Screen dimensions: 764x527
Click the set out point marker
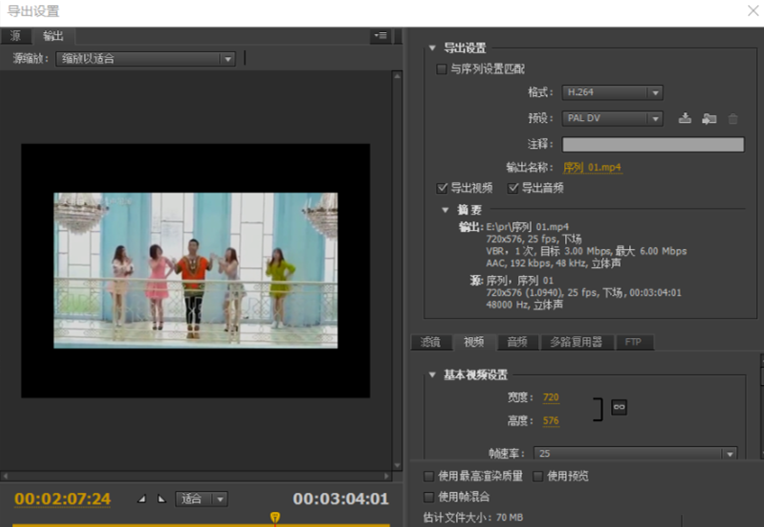161,499
